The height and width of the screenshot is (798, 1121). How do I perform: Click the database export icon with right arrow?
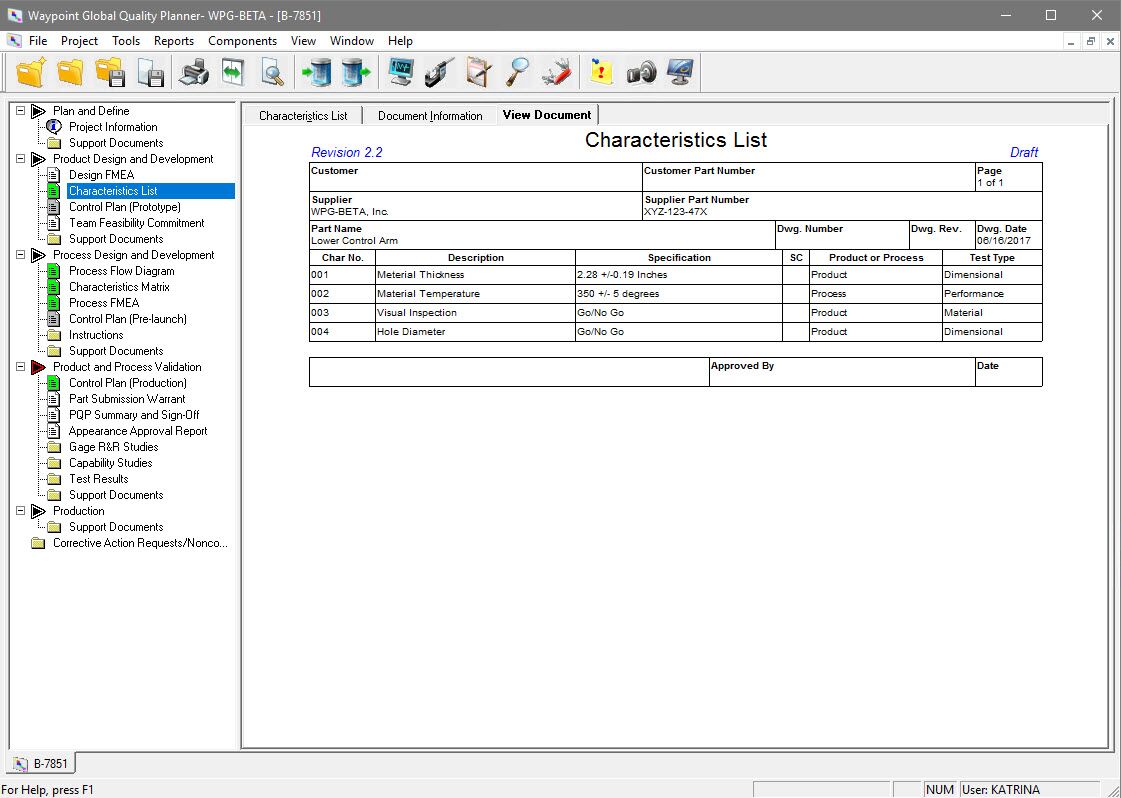[x=356, y=72]
